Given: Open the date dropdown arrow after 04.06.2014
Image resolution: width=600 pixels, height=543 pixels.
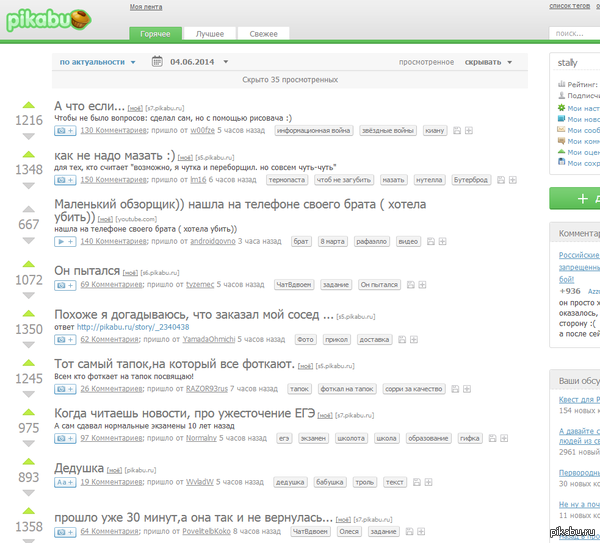Looking at the screenshot, I should pos(226,62).
